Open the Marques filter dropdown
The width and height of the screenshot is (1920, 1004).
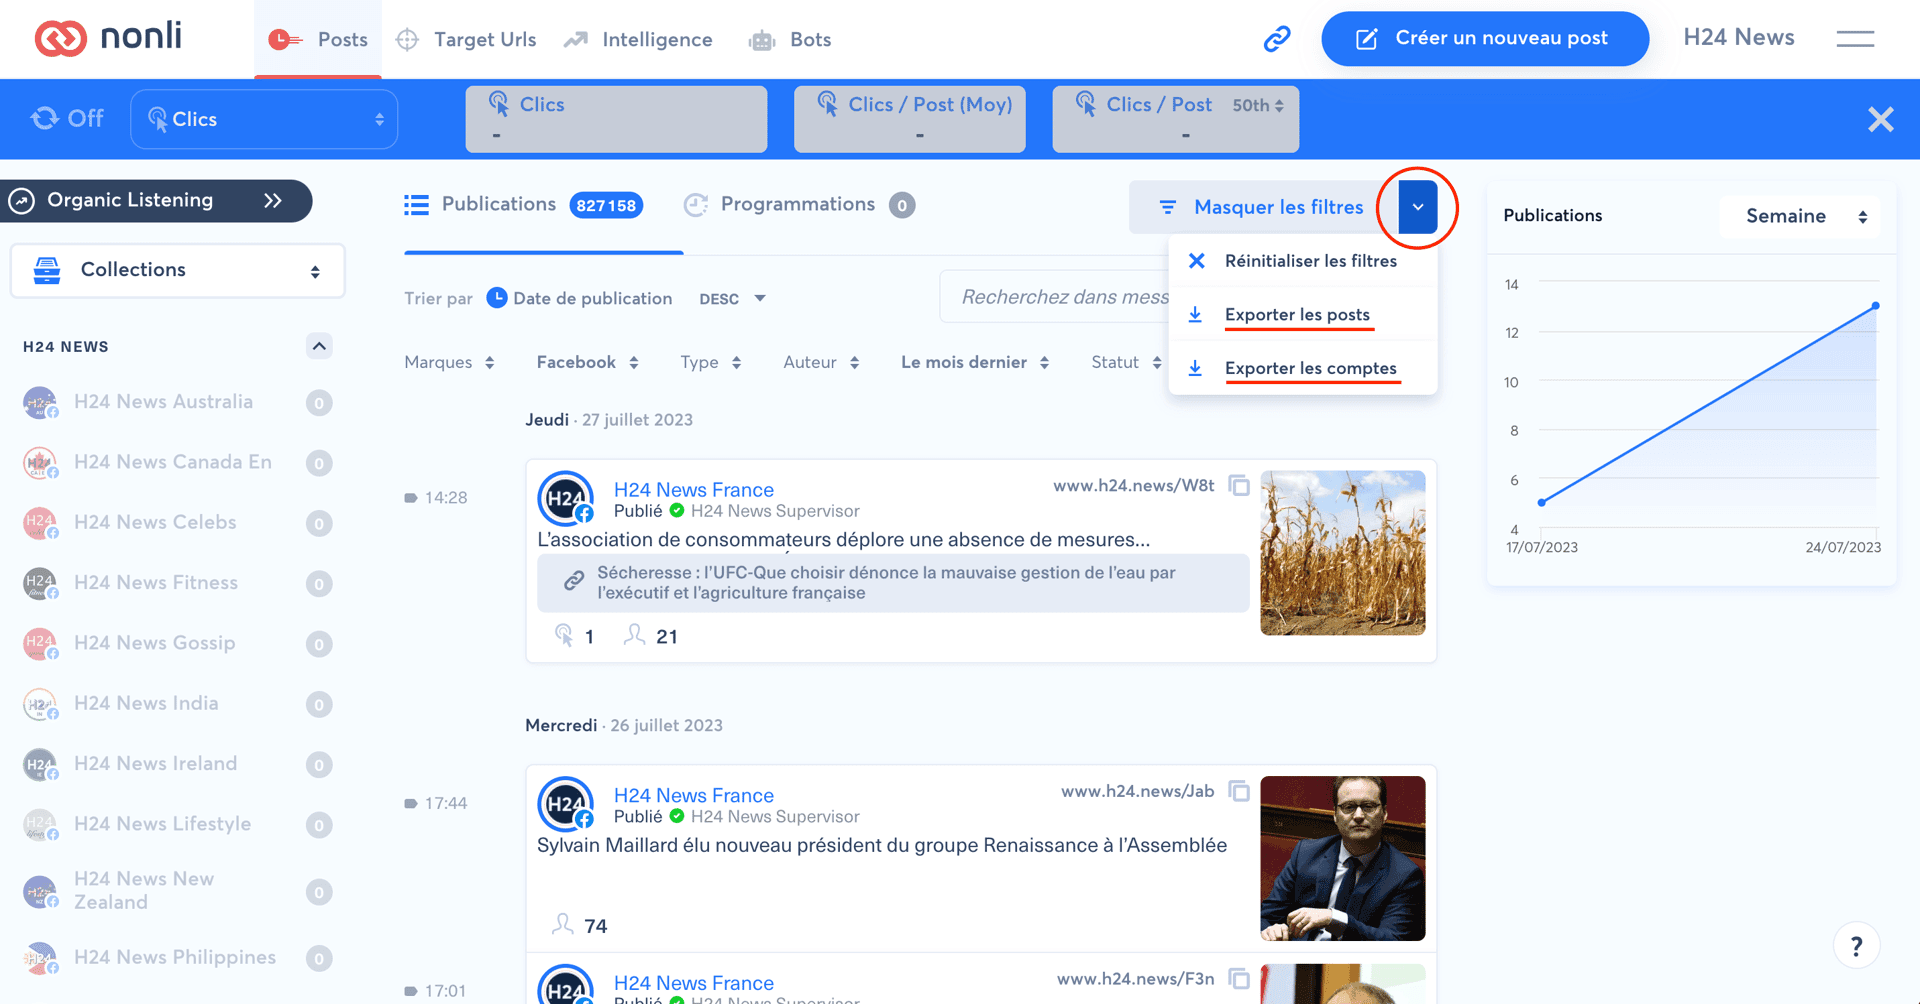tap(450, 362)
